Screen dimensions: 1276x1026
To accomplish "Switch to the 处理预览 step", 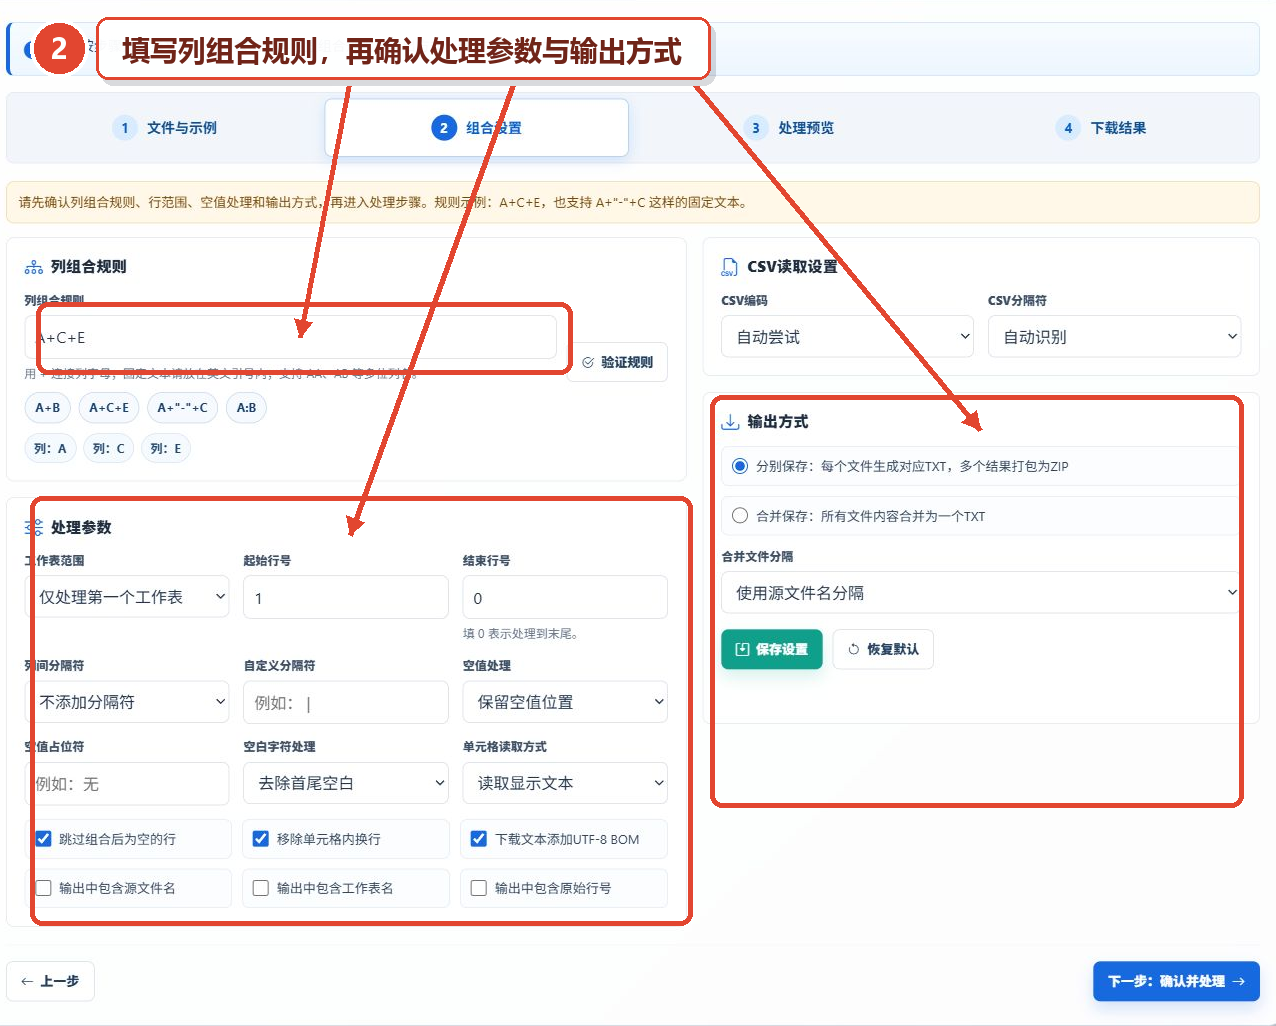I will point(790,128).
